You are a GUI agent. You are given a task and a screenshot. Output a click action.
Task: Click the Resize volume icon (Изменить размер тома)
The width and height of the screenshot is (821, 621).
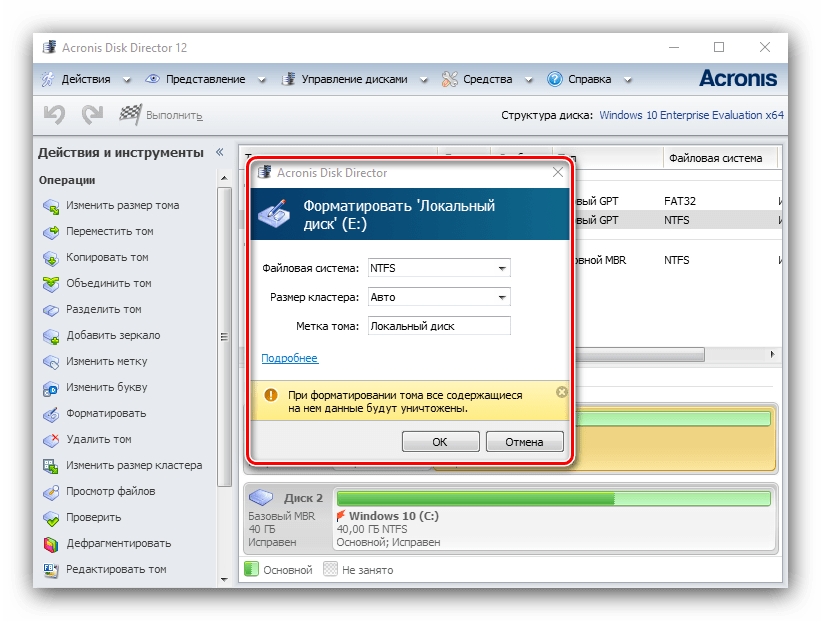pos(51,206)
